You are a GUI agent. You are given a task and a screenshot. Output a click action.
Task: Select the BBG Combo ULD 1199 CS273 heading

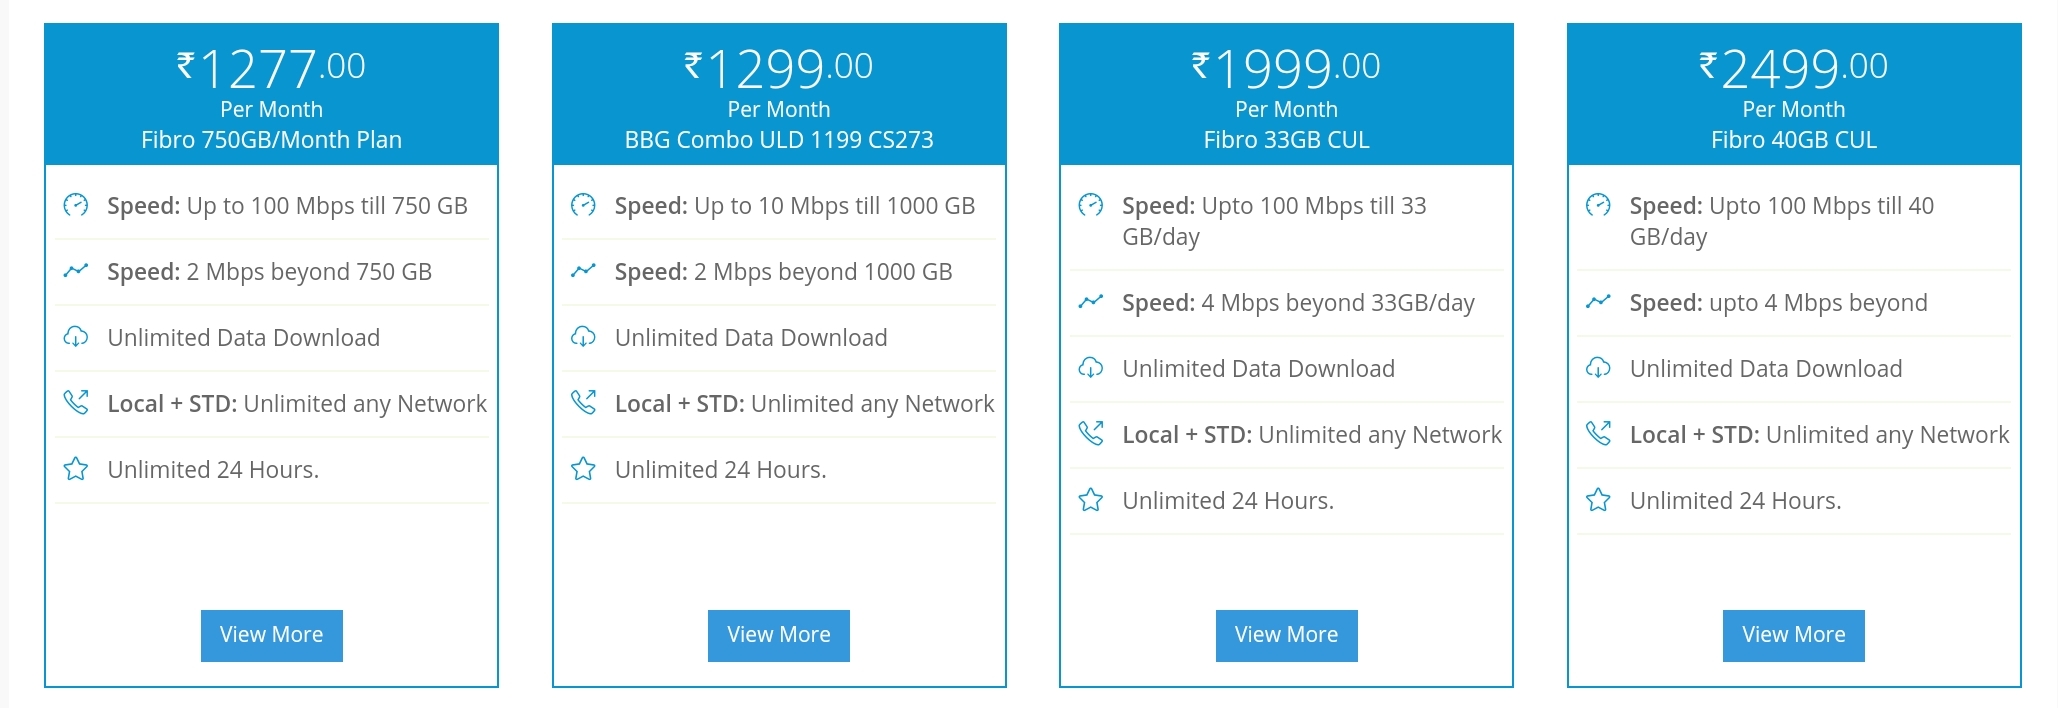(779, 140)
